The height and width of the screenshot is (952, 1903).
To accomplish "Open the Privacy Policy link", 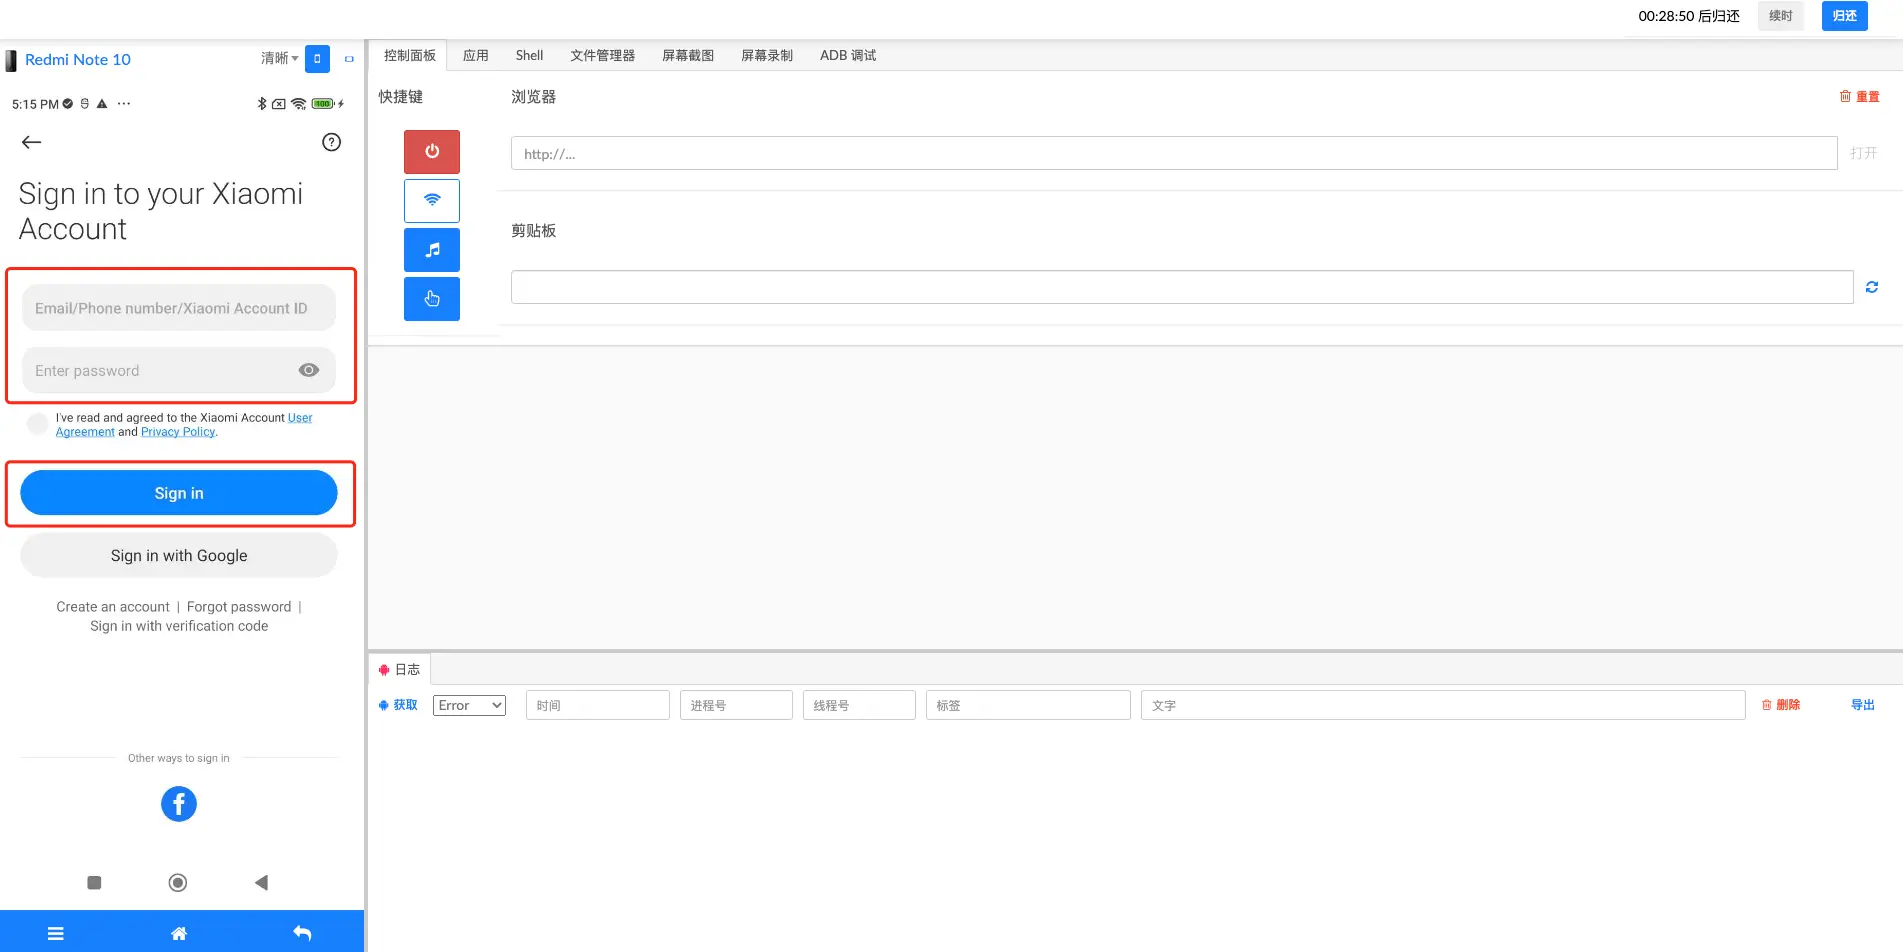I will point(178,432).
